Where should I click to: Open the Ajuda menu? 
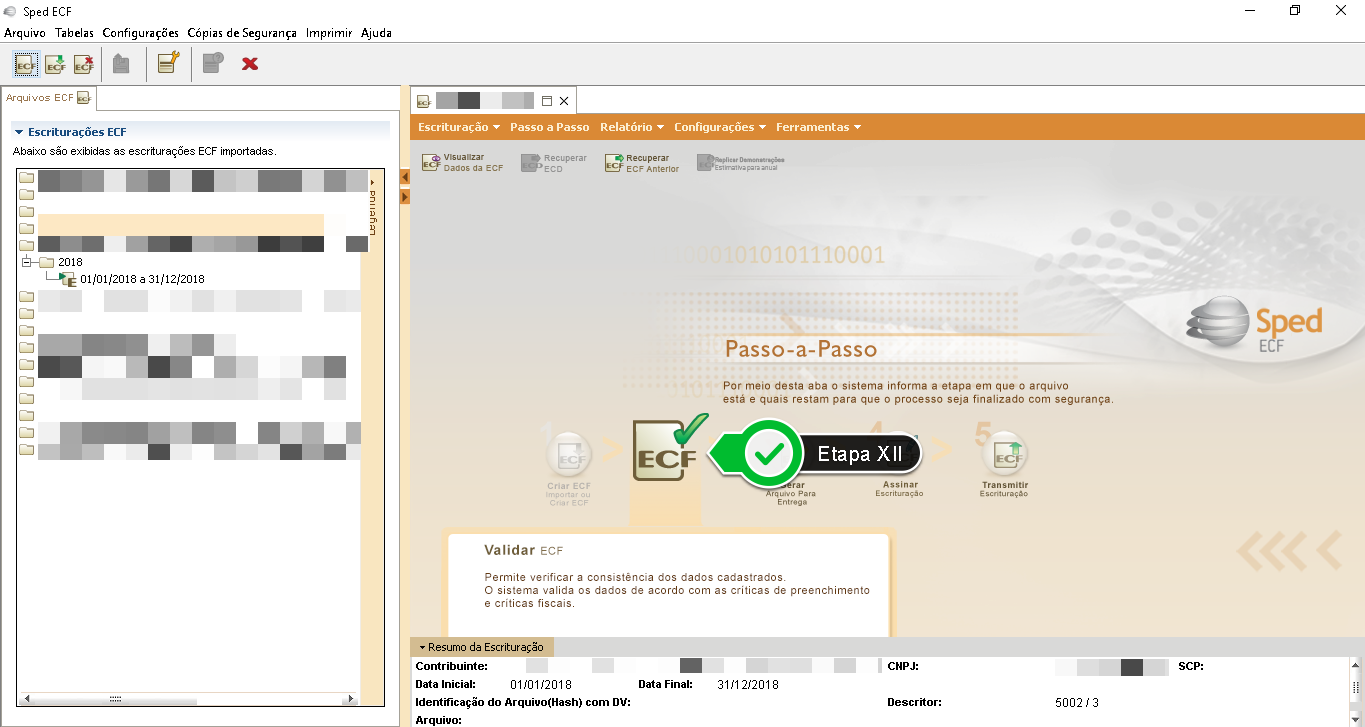pyautogui.click(x=376, y=33)
